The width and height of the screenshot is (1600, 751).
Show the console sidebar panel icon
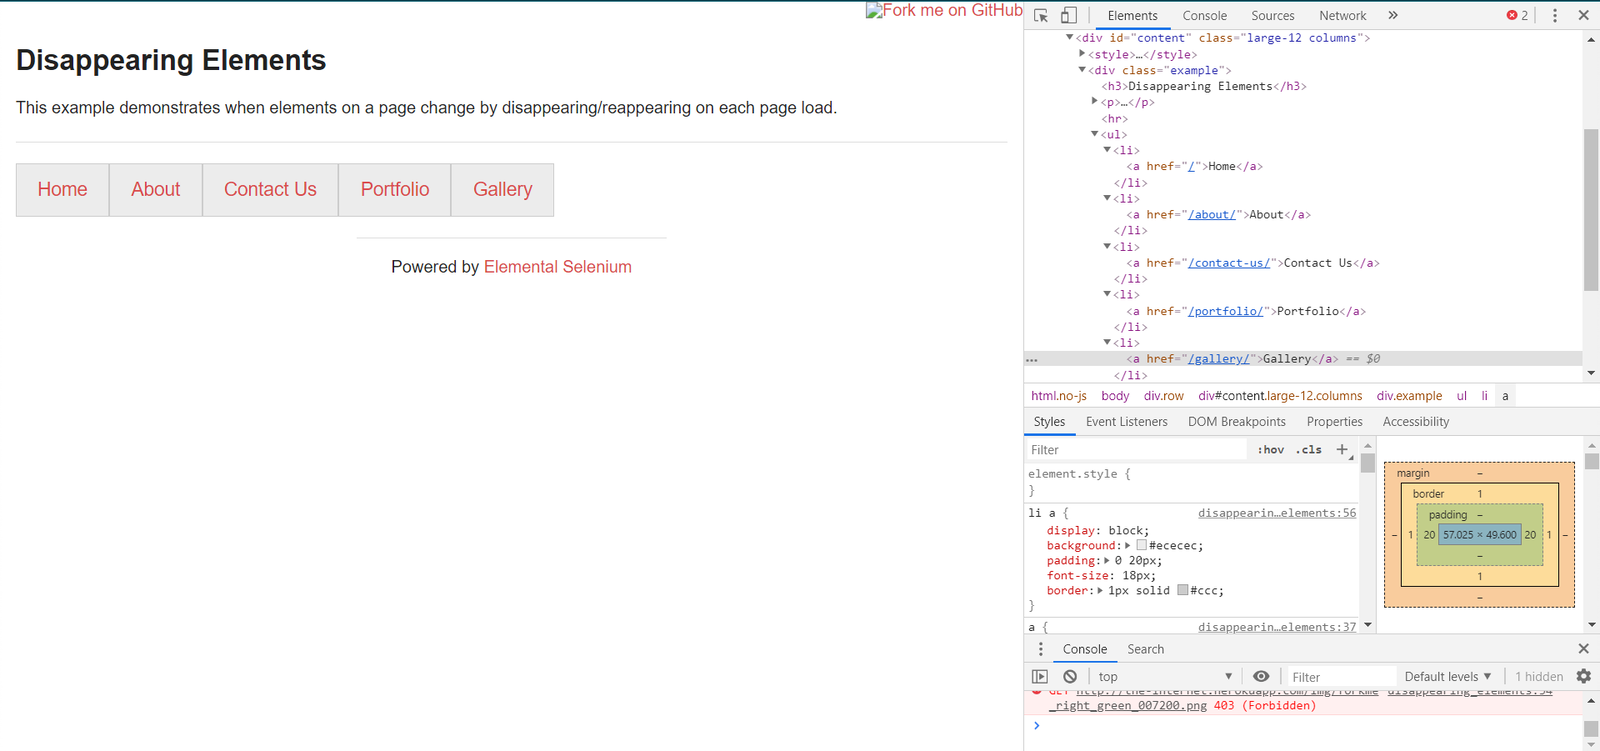click(1040, 677)
